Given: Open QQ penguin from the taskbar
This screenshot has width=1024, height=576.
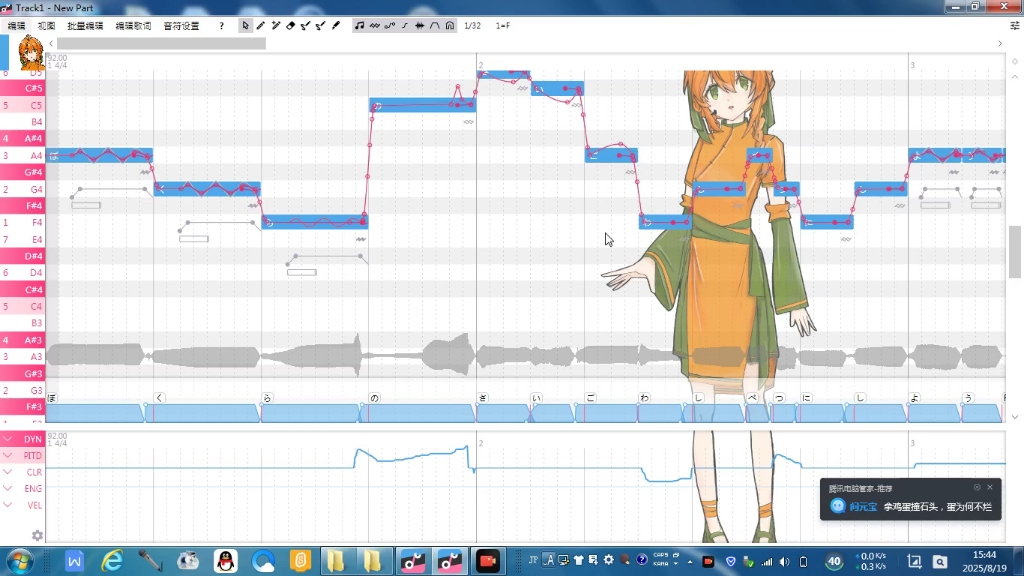Looking at the screenshot, I should [226, 561].
